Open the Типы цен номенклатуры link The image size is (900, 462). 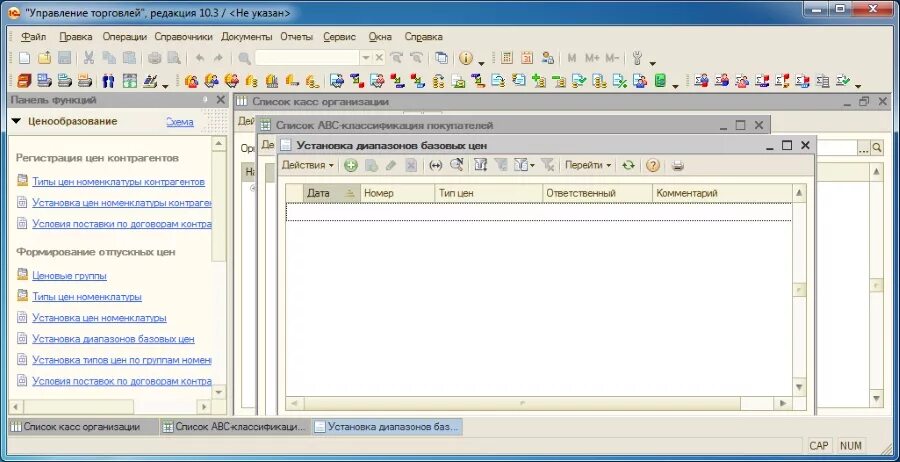(87, 297)
